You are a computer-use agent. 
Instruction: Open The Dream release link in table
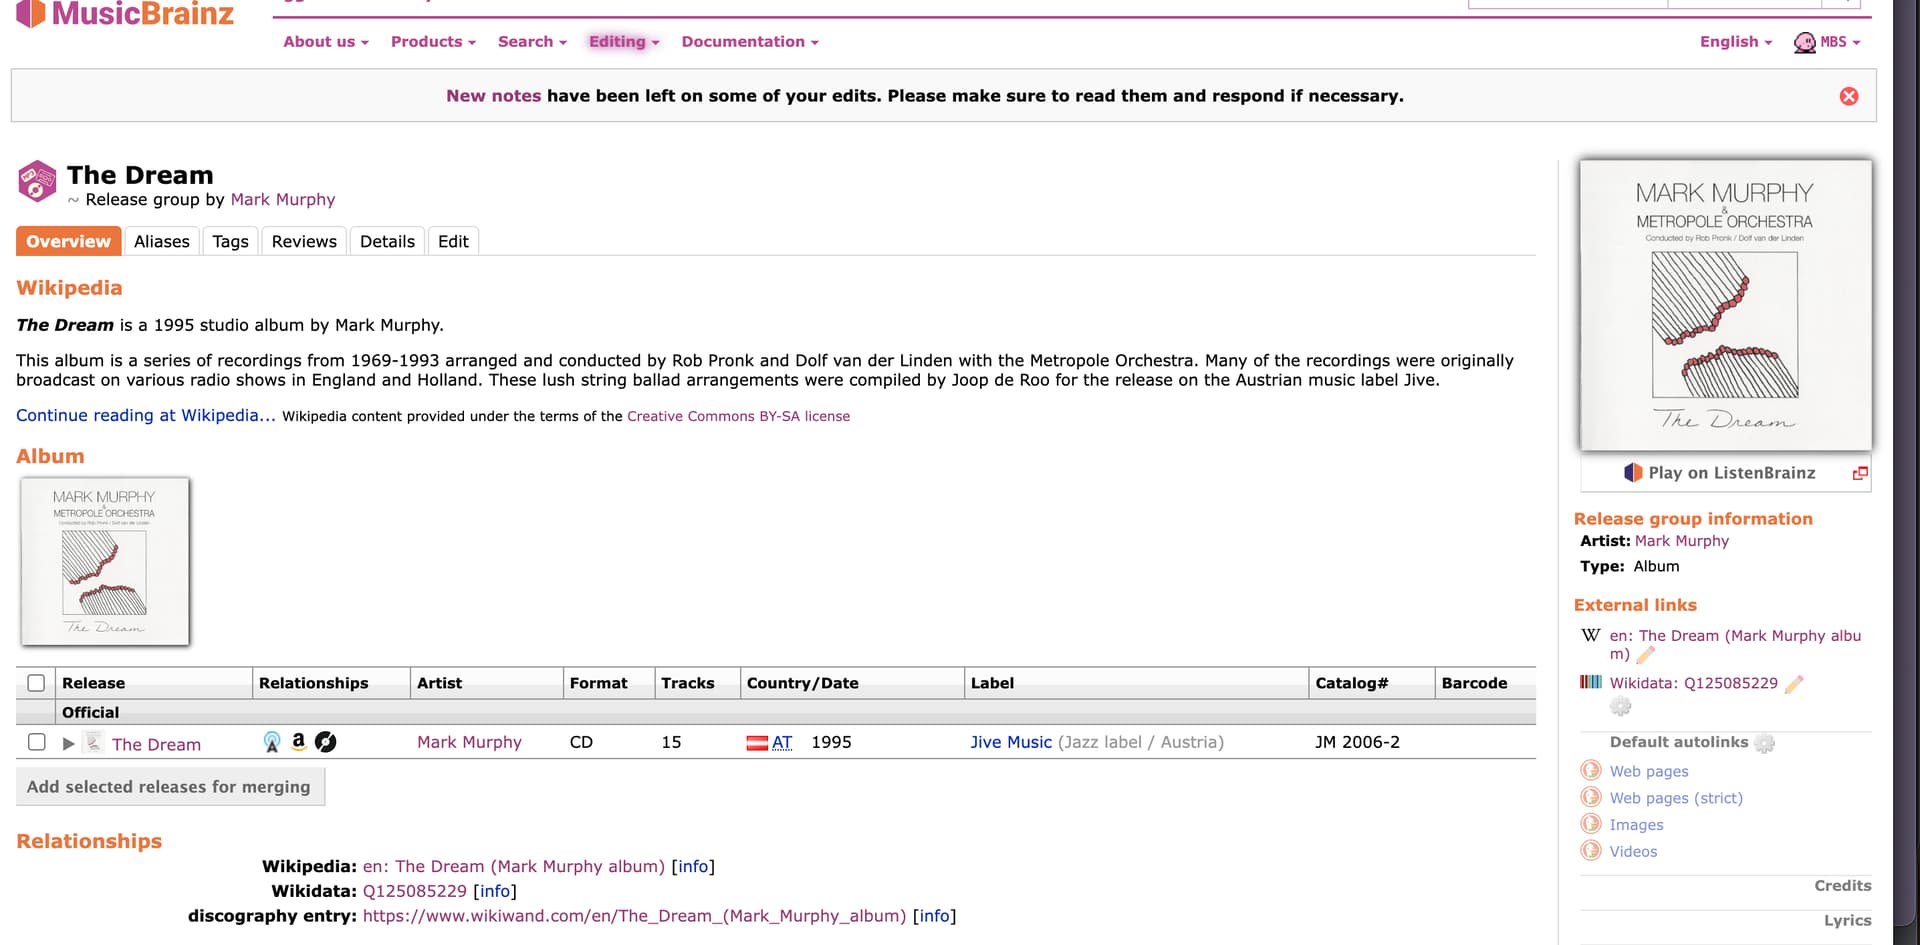click(156, 744)
